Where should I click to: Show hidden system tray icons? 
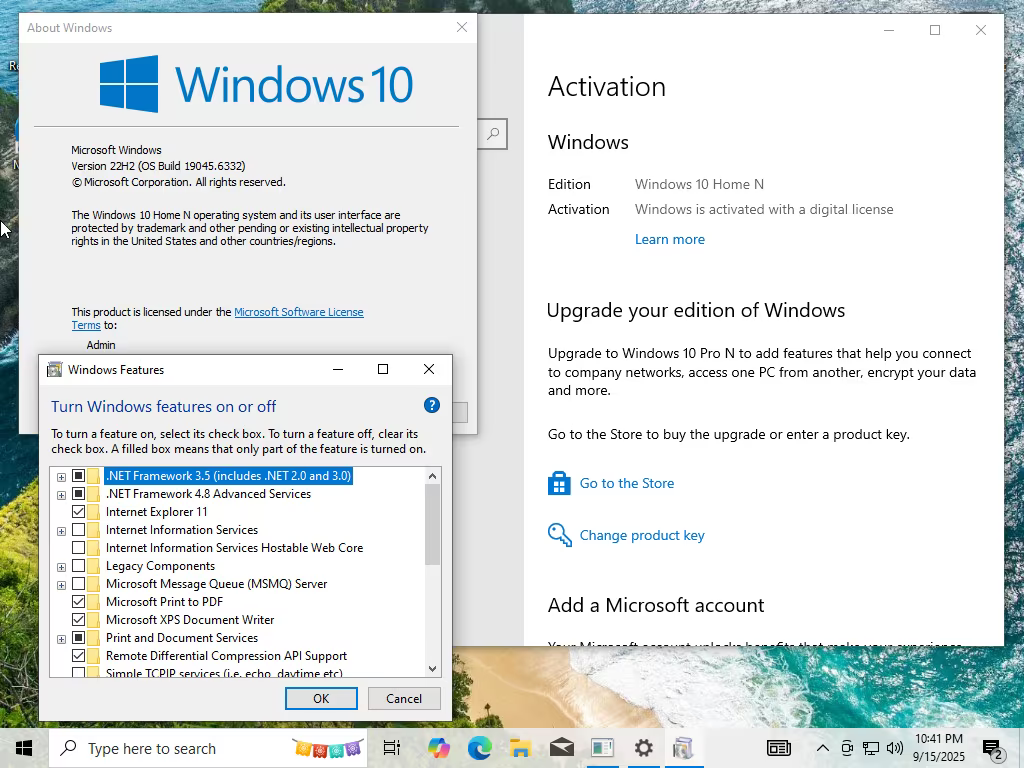click(x=823, y=748)
